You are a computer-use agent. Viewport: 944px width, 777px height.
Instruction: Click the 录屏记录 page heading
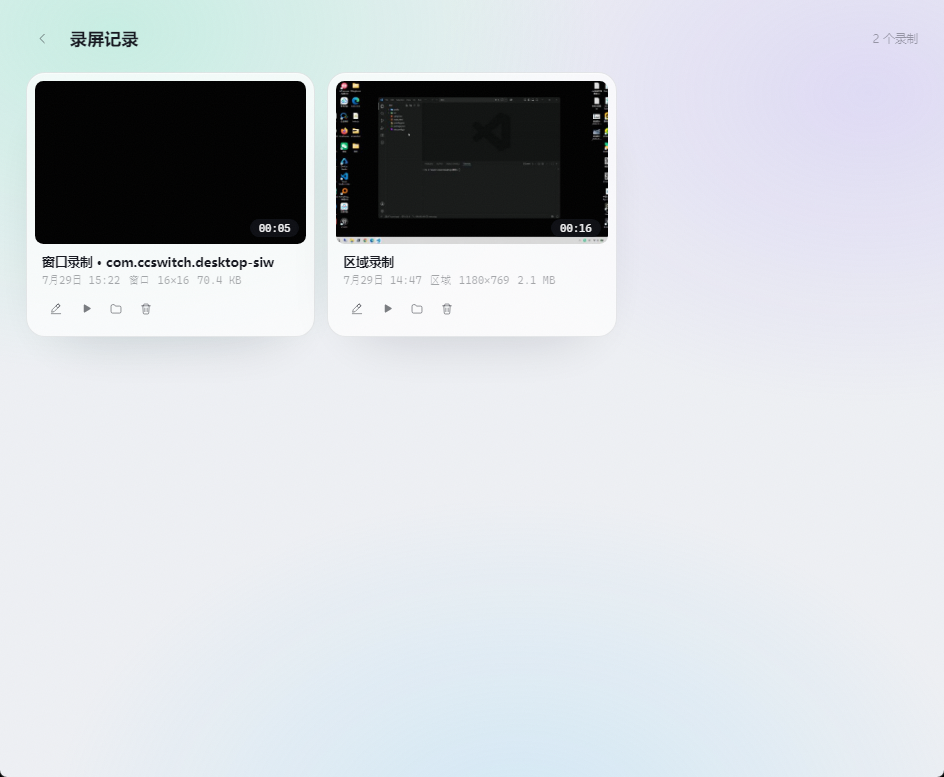(x=104, y=40)
